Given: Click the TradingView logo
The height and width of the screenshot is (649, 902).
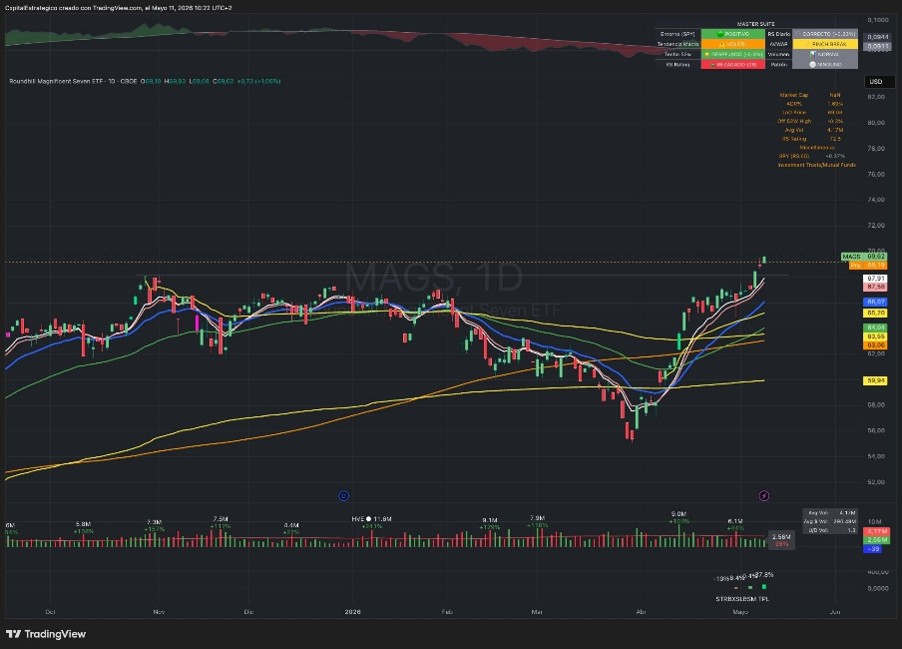Looking at the screenshot, I should point(46,634).
